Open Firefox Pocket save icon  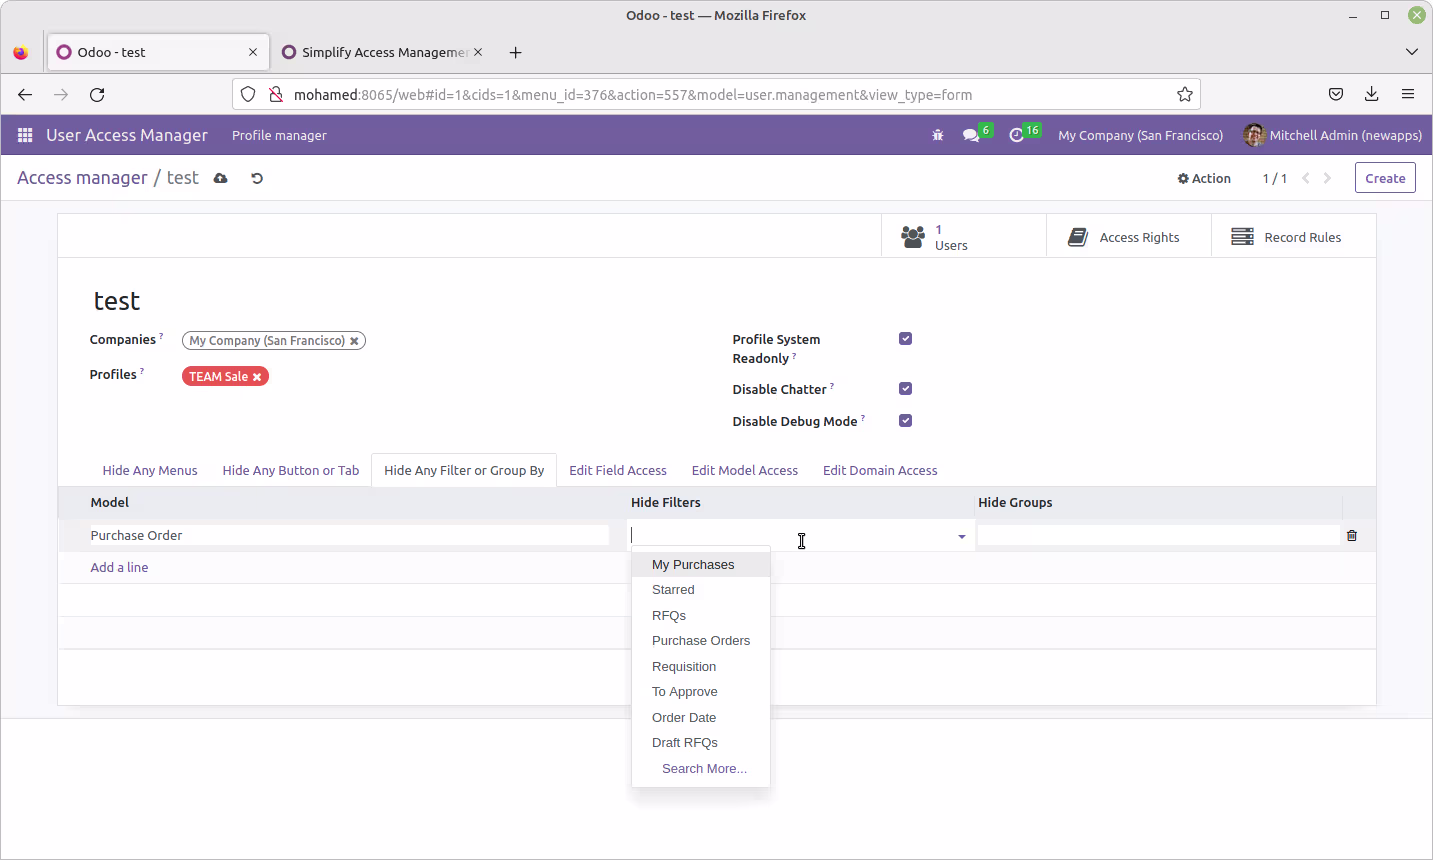point(1336,94)
